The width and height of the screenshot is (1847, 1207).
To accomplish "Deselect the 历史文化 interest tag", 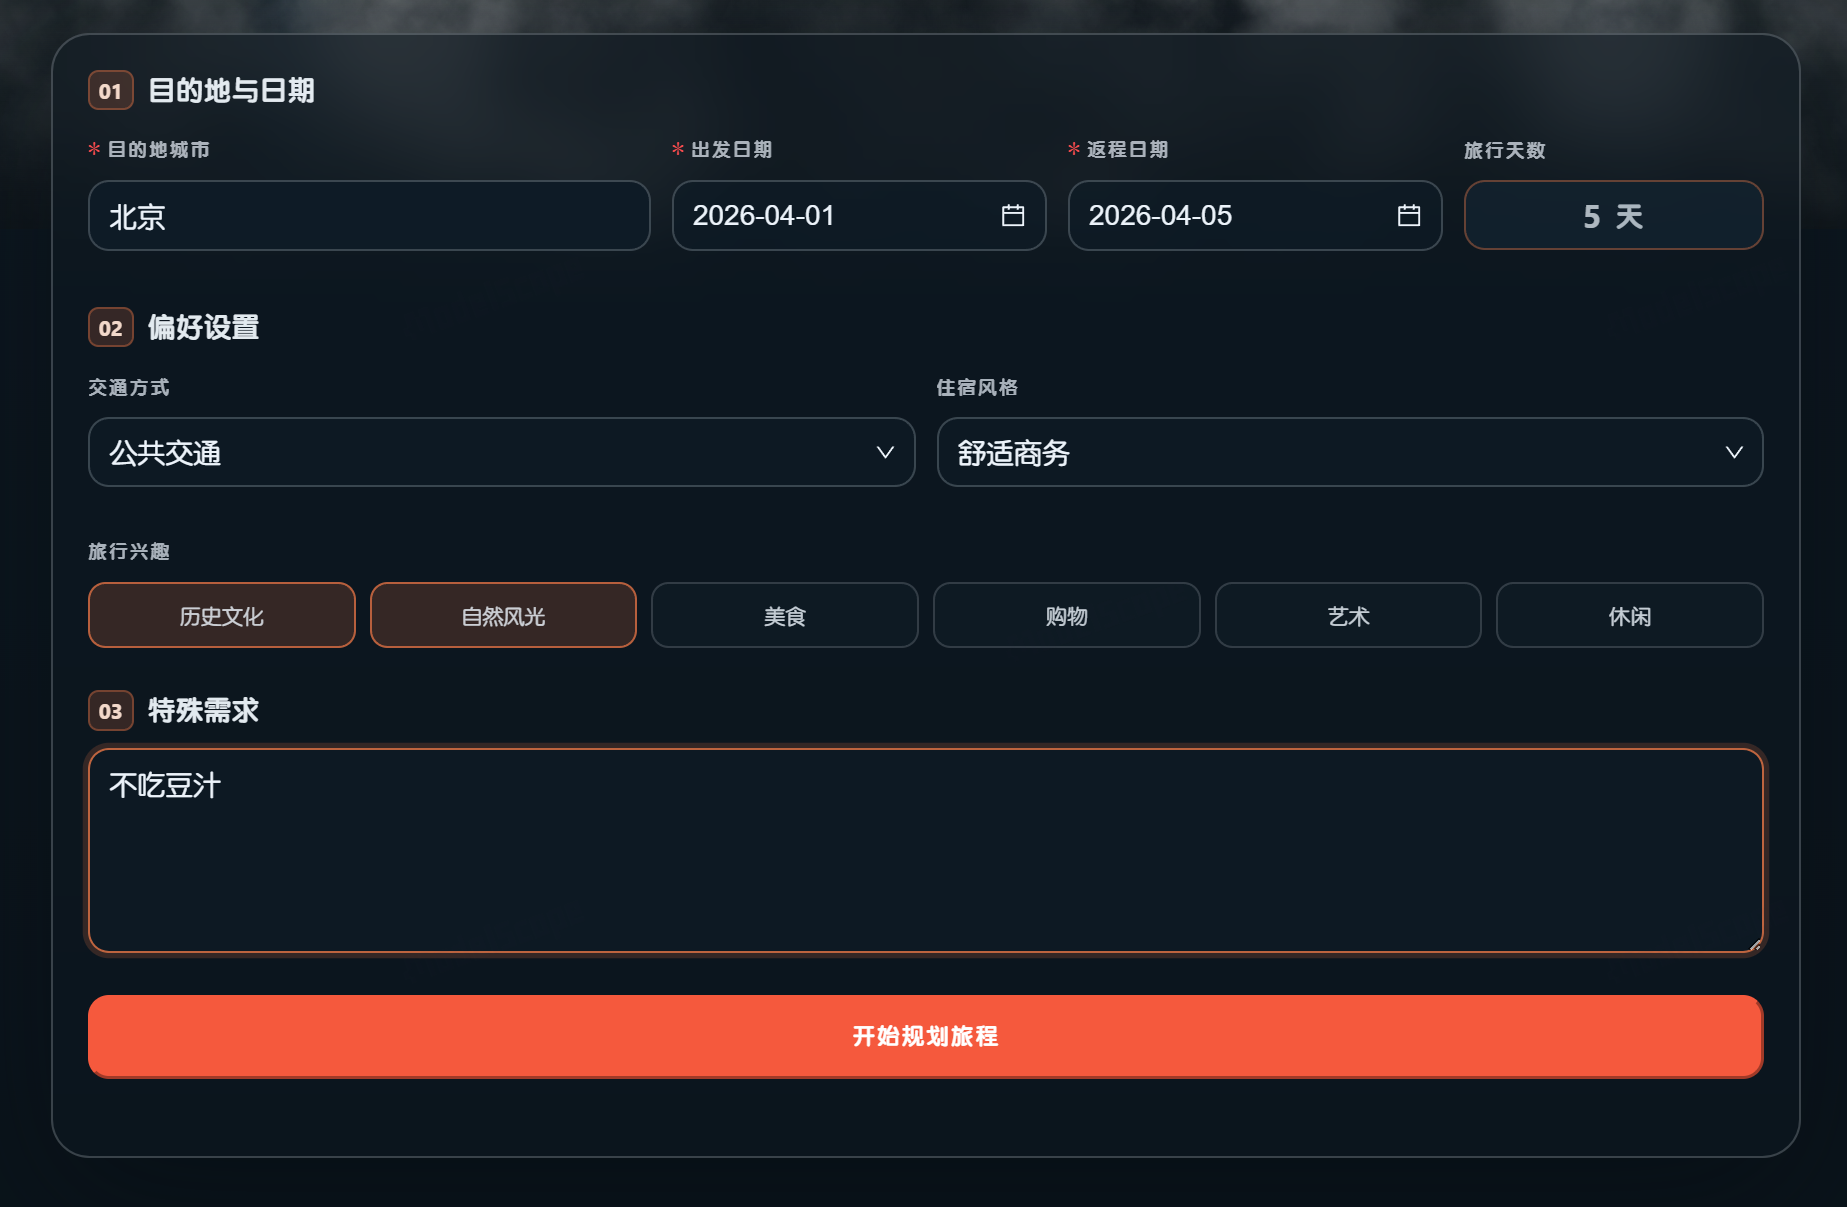I will [x=221, y=615].
